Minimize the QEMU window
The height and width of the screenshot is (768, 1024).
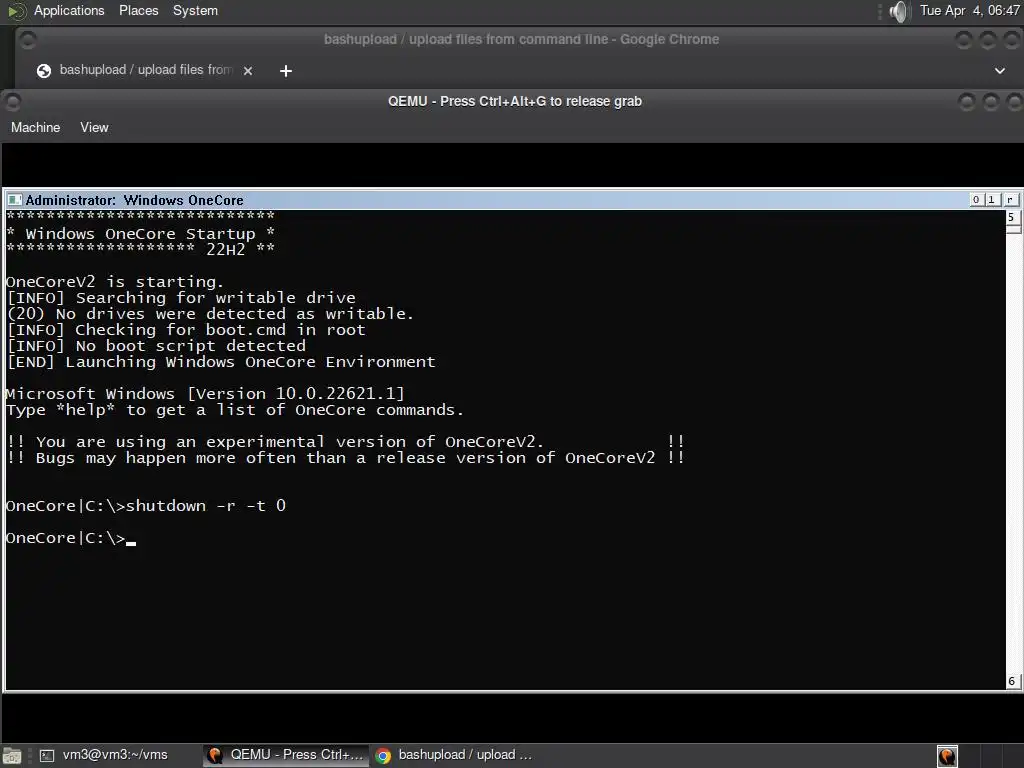pyautogui.click(x=967, y=101)
